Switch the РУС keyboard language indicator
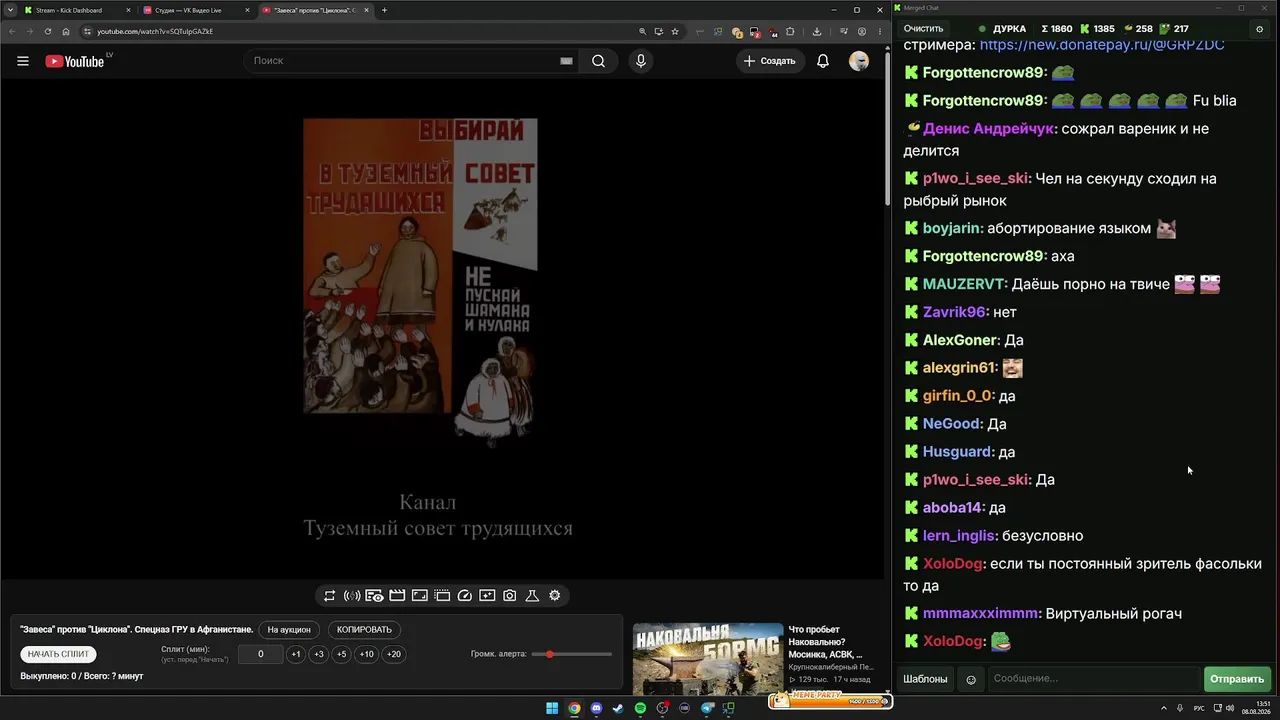The height and width of the screenshot is (720, 1280). click(x=1199, y=708)
